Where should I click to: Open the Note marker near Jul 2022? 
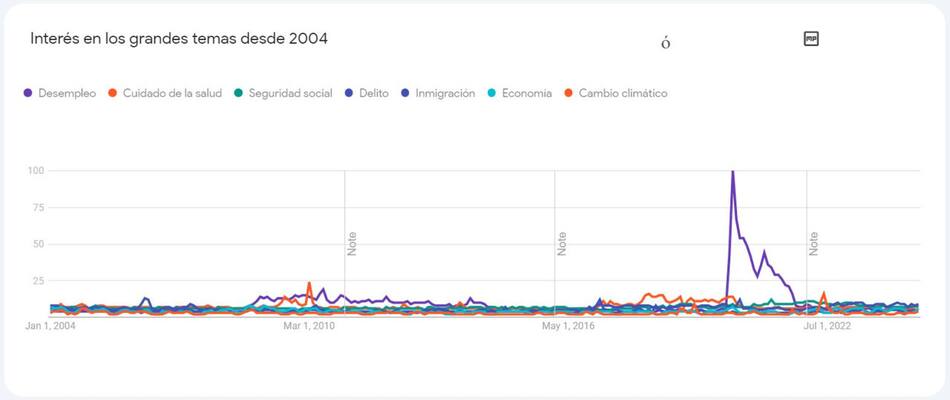click(x=814, y=243)
